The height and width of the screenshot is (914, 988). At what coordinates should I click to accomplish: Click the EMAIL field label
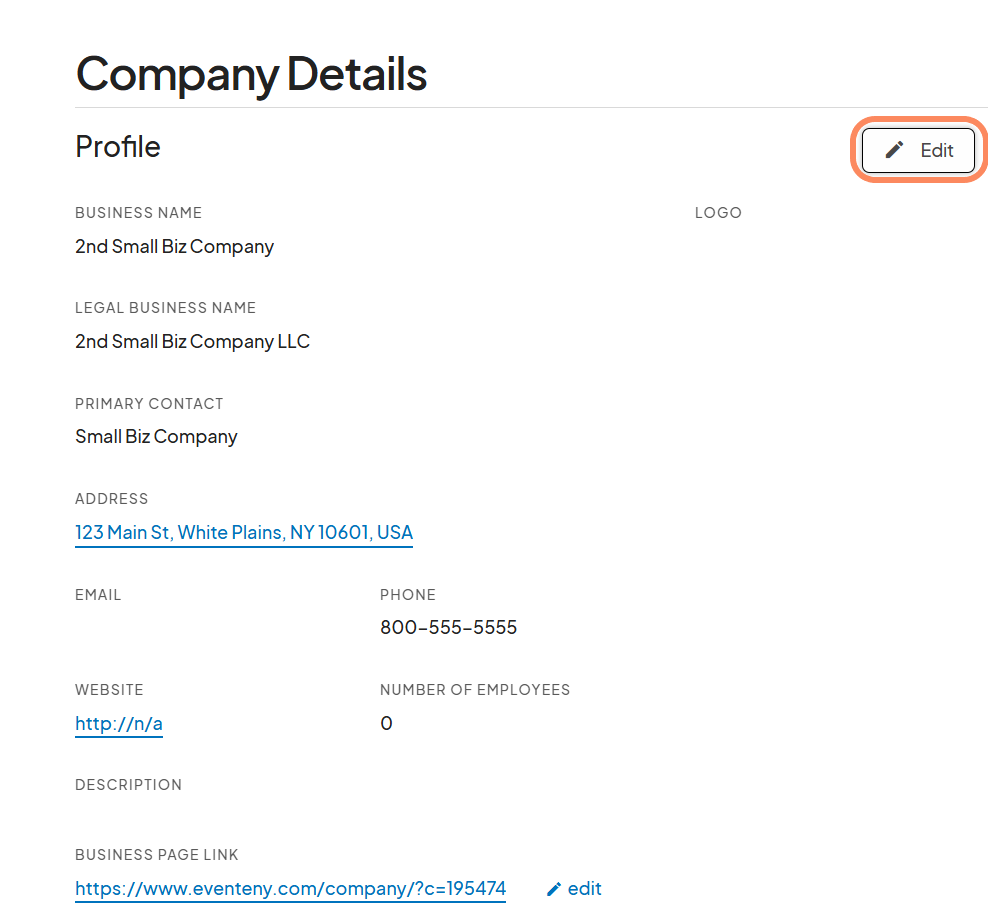tap(98, 595)
